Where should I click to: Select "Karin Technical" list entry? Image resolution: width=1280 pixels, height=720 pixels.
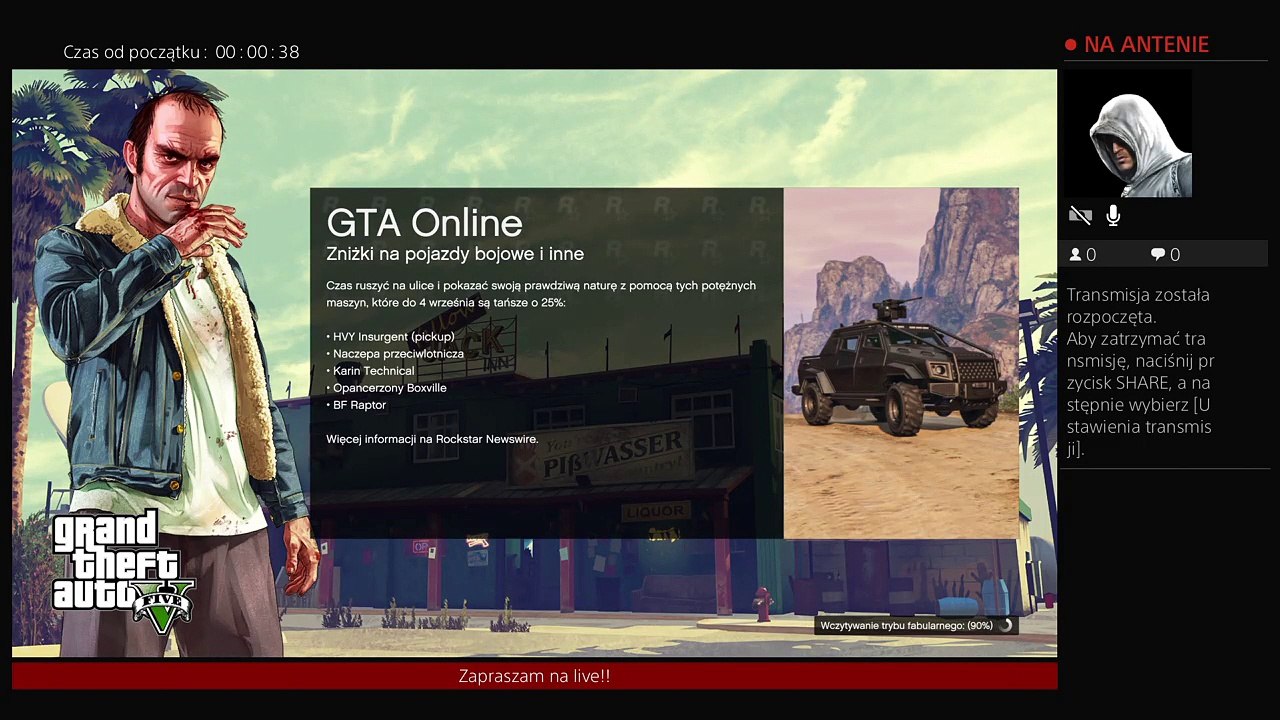pyautogui.click(x=370, y=371)
